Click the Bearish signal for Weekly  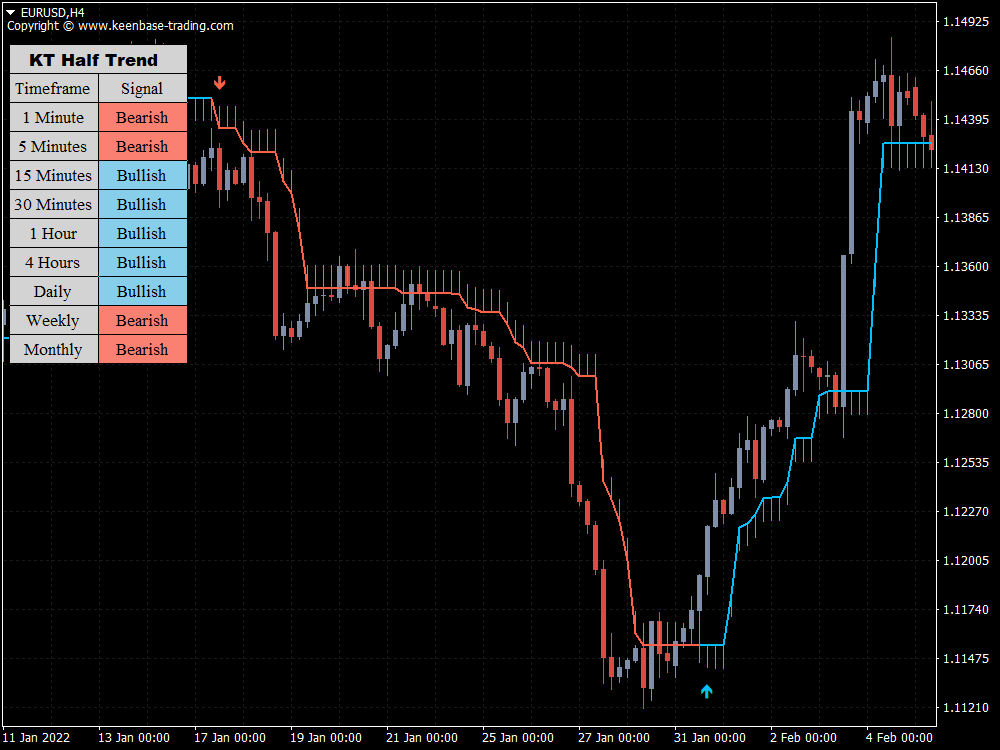143,320
